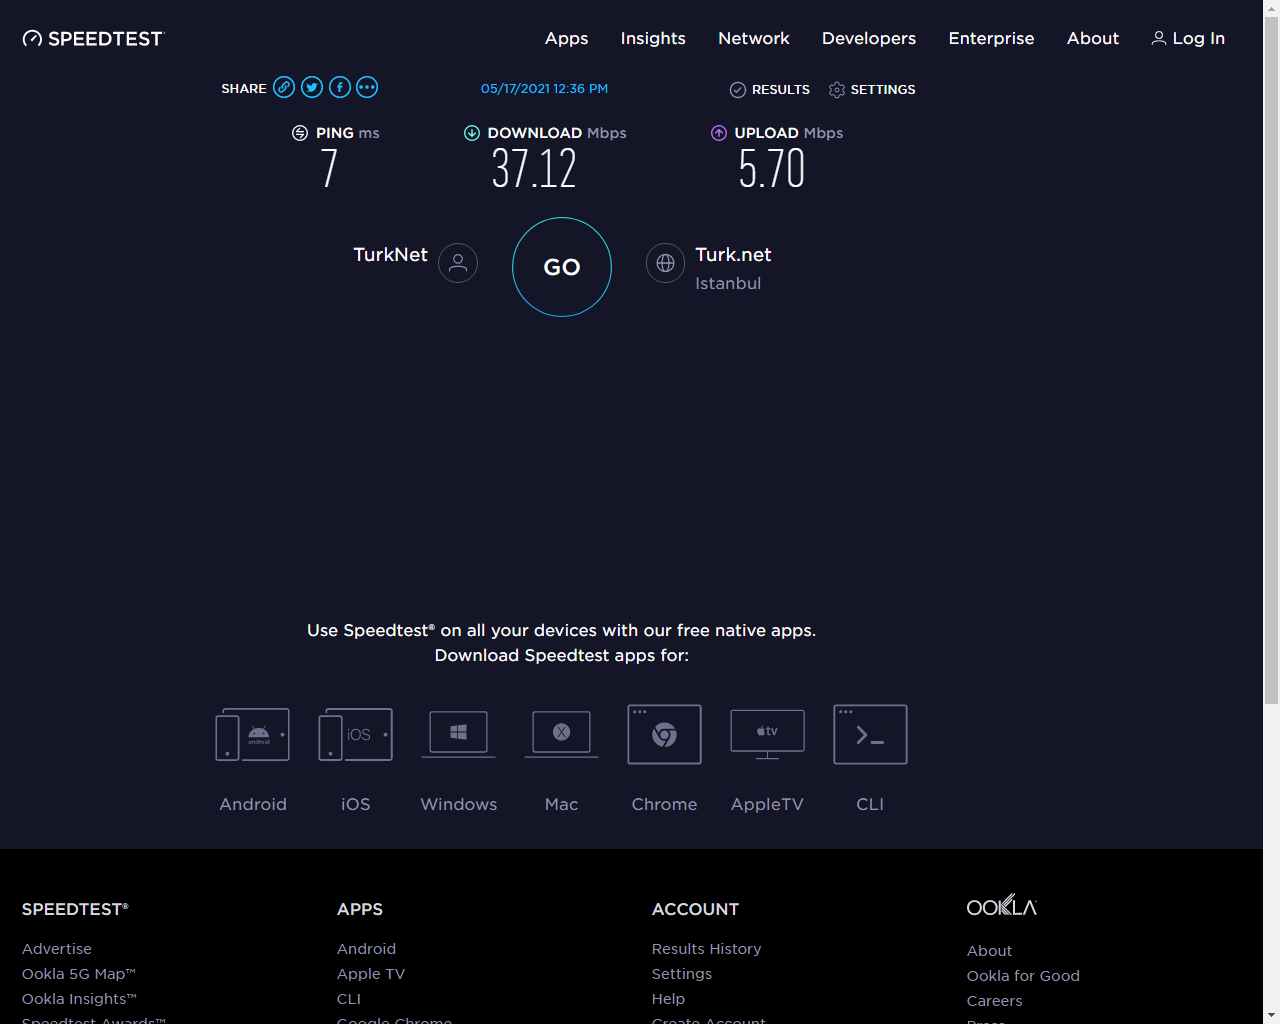Screen dimensions: 1280x1024
Task: Open the Network menu
Action: [x=754, y=38]
